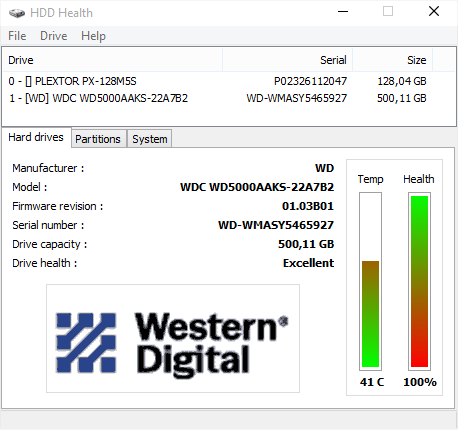The height and width of the screenshot is (430, 458).
Task: Sort list by Size column header
Action: [392, 60]
